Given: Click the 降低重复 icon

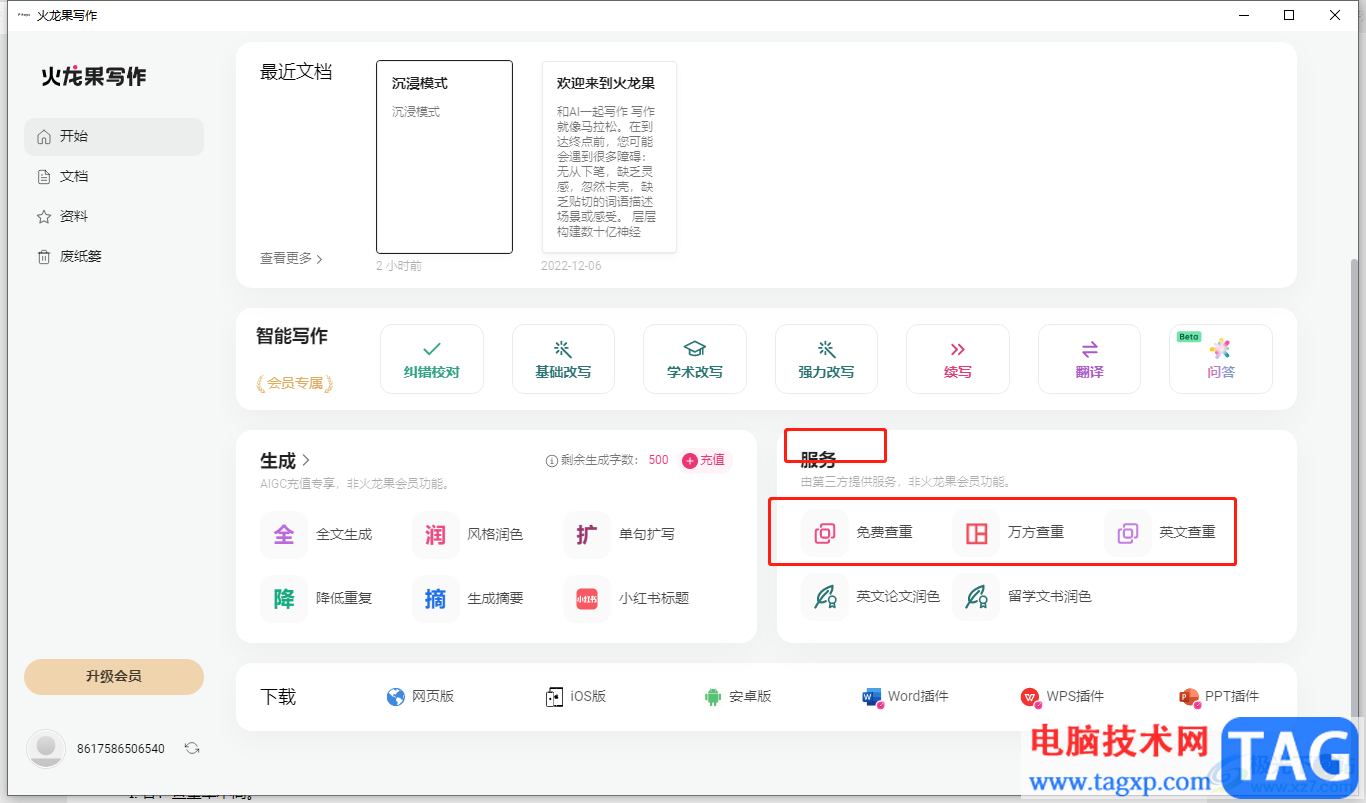Looking at the screenshot, I should 284,599.
